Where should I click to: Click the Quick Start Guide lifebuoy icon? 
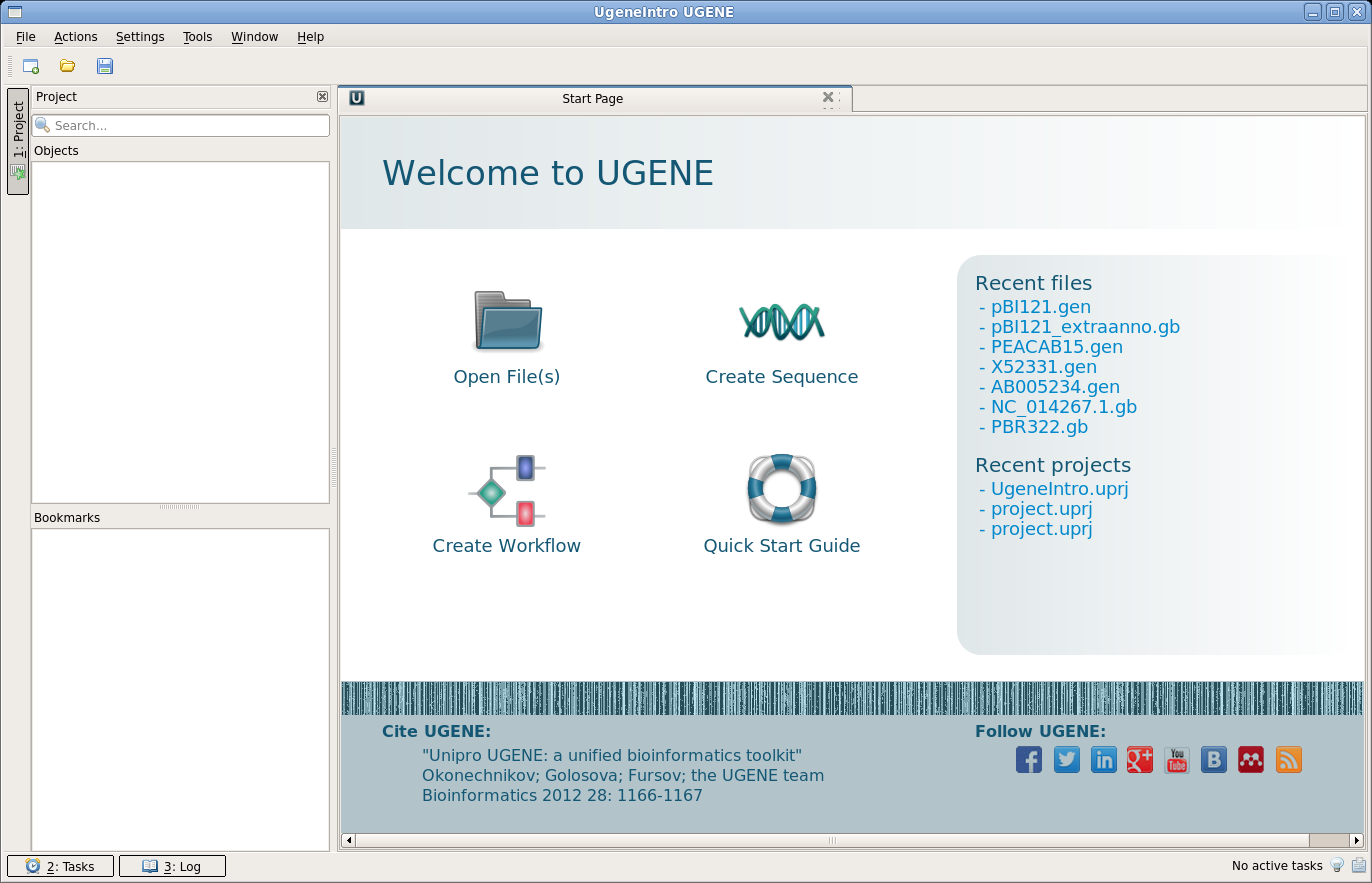pyautogui.click(x=782, y=488)
